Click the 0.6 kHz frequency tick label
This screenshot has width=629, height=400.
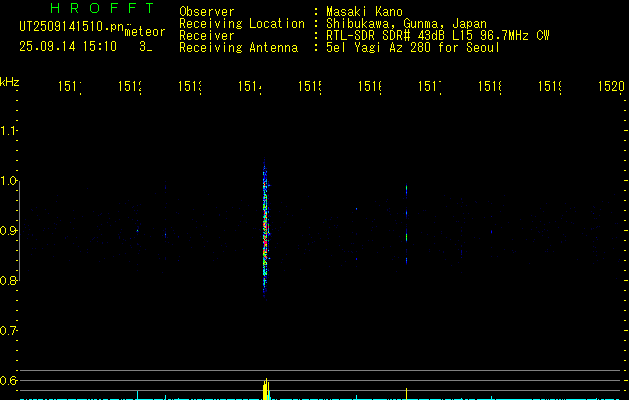[x=8, y=380]
